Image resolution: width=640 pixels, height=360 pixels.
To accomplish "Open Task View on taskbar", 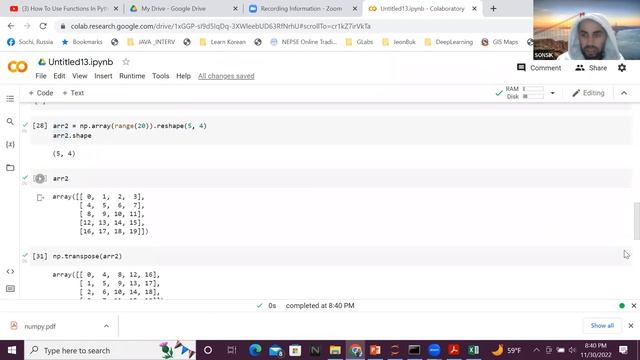I will coord(231,350).
